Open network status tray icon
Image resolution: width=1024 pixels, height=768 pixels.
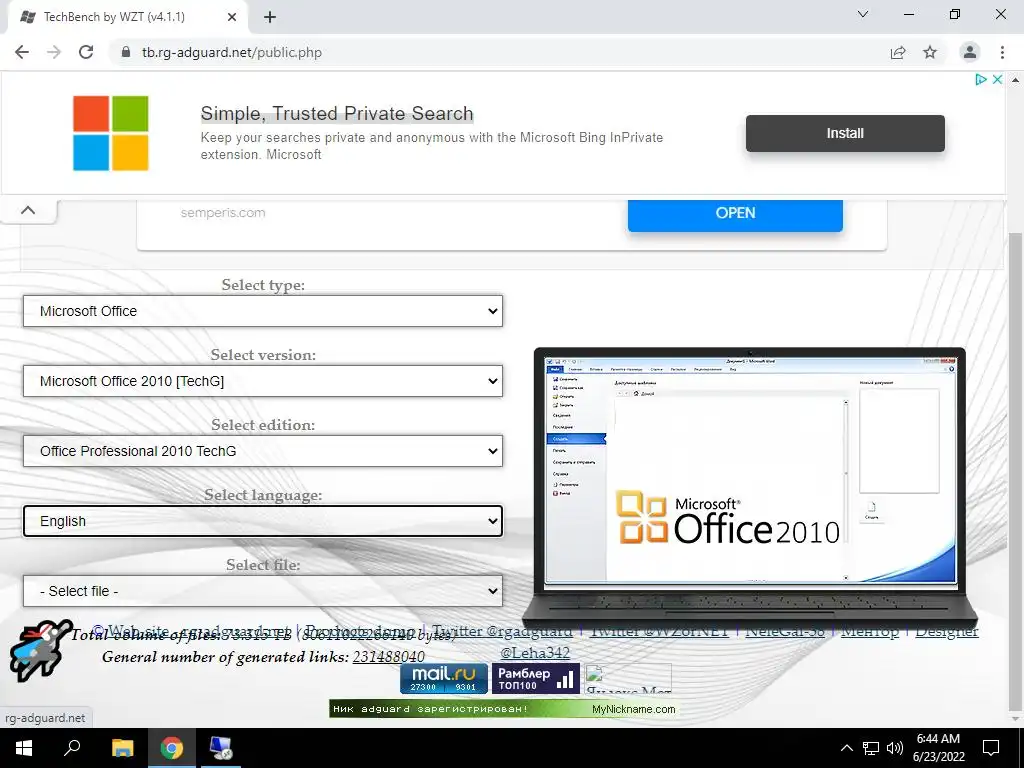(x=871, y=748)
